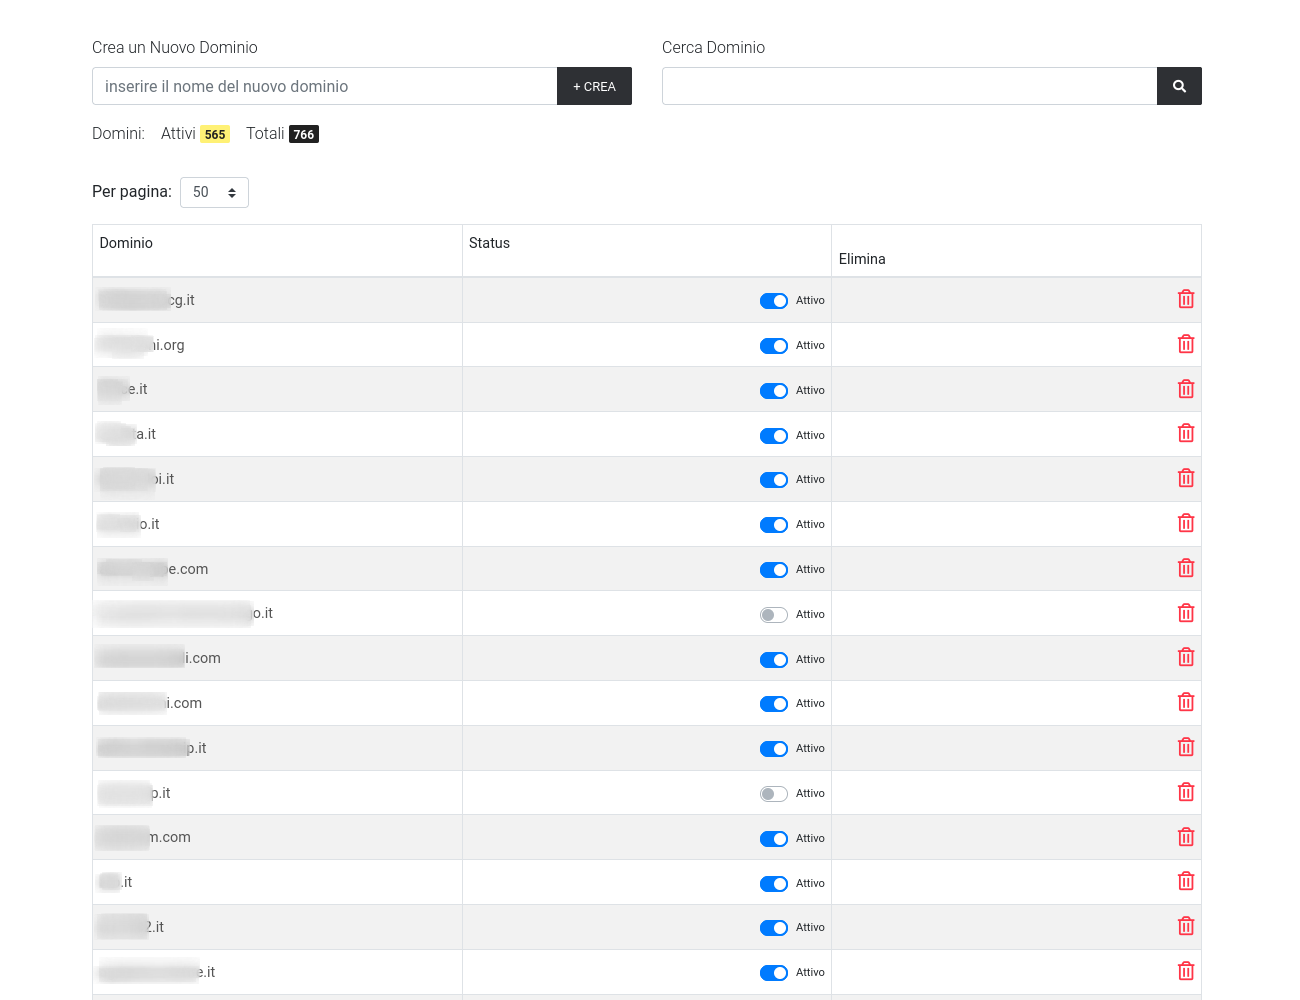Click trash icon for the m.com domain
The height and width of the screenshot is (1000, 1300).
coord(1186,837)
